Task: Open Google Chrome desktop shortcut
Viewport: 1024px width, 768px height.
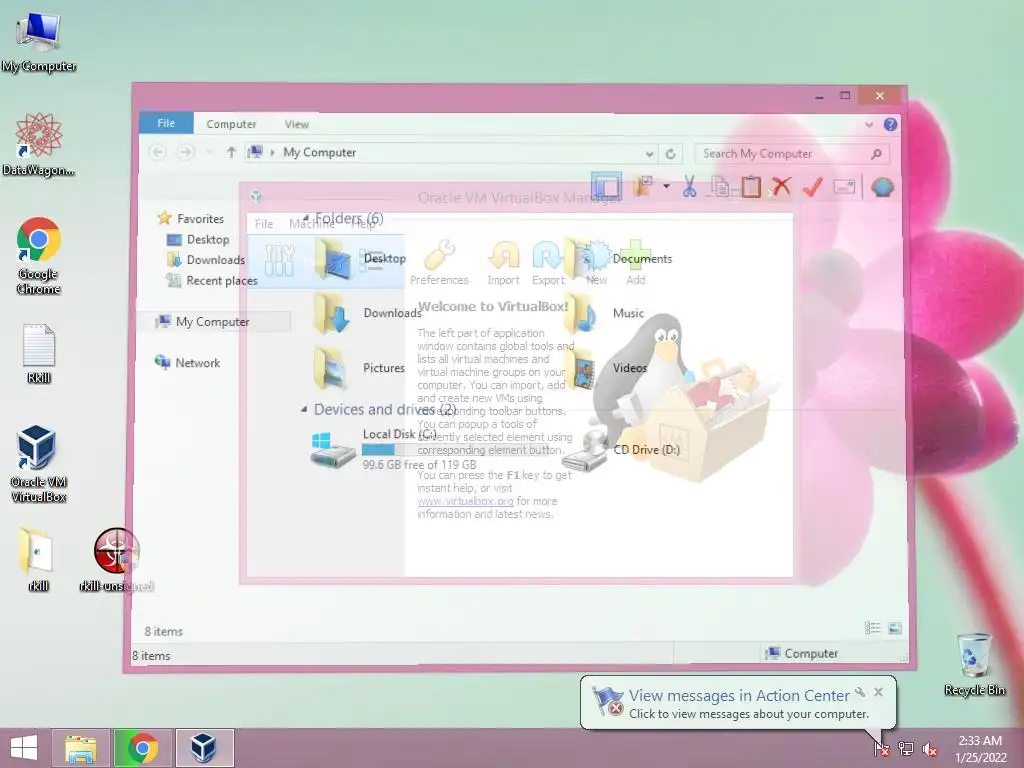Action: (x=39, y=256)
